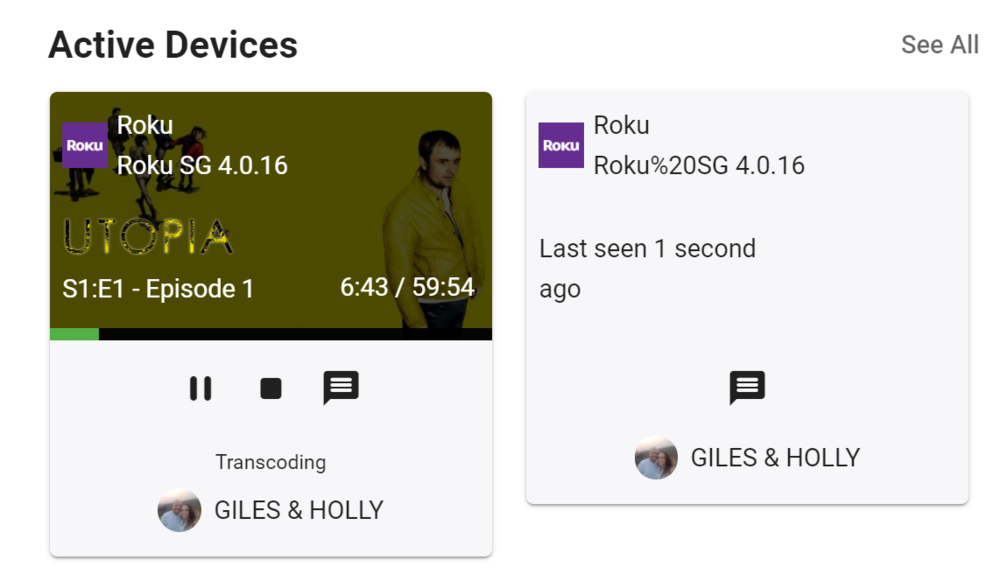Open user avatar below the Transcoding label
1000x574 pixels.
coord(180,510)
